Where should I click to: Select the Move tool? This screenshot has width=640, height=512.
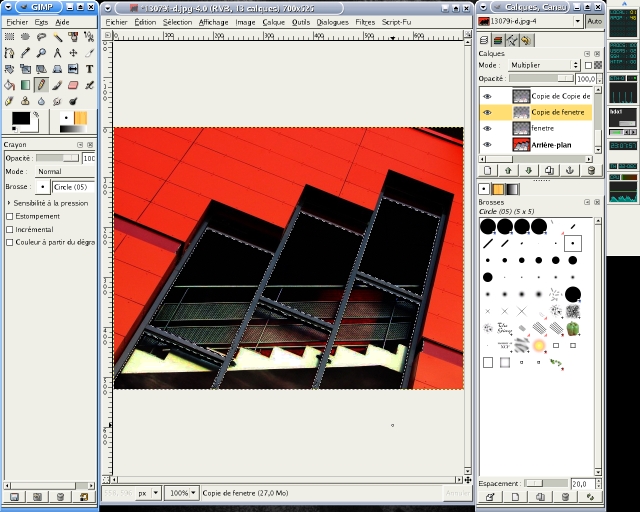click(73, 53)
